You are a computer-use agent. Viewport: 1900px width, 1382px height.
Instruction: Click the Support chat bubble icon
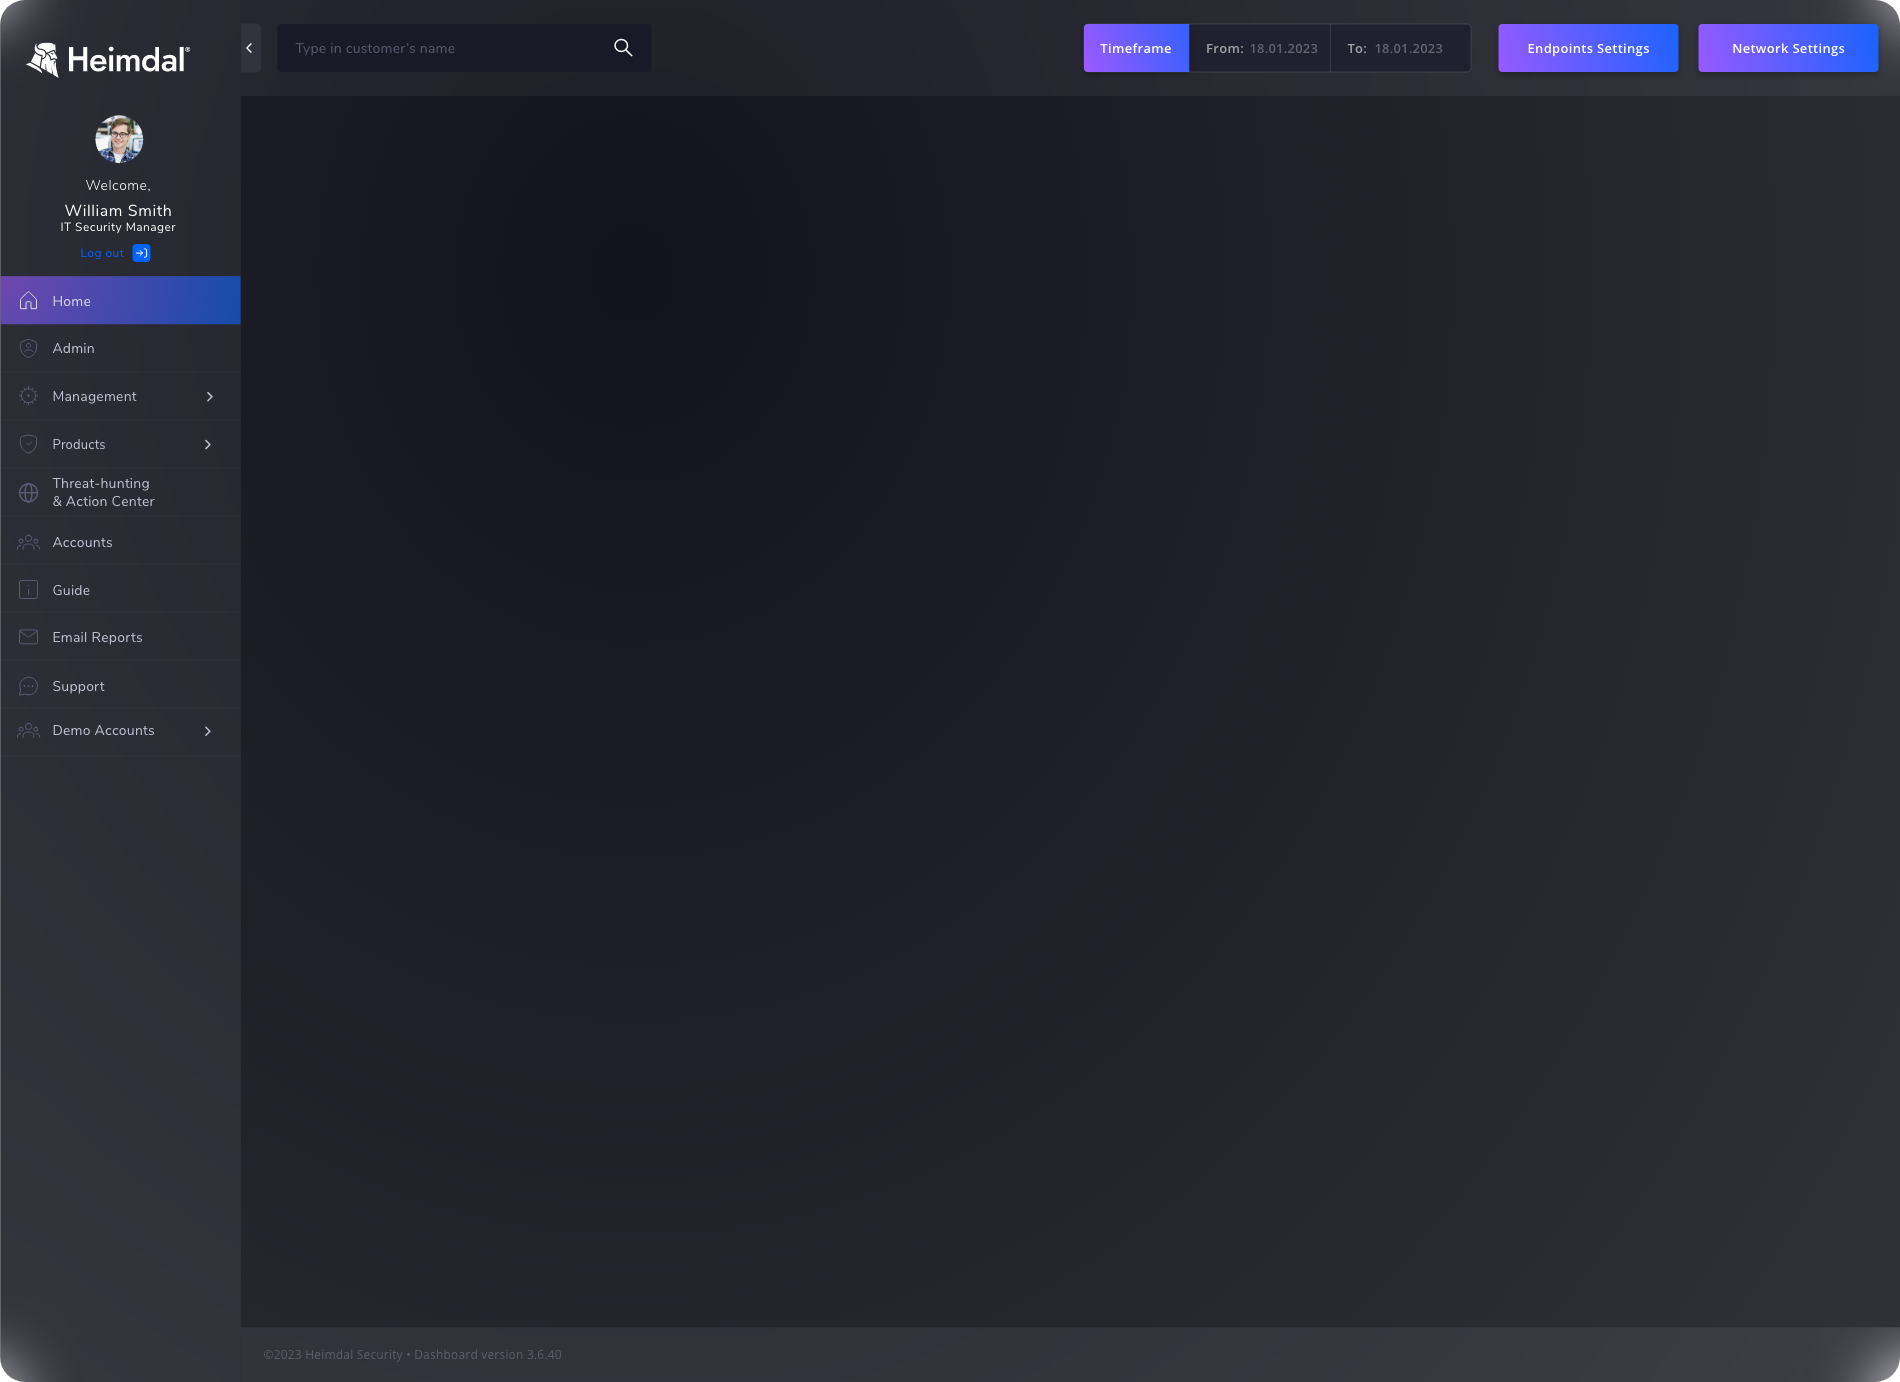28,686
